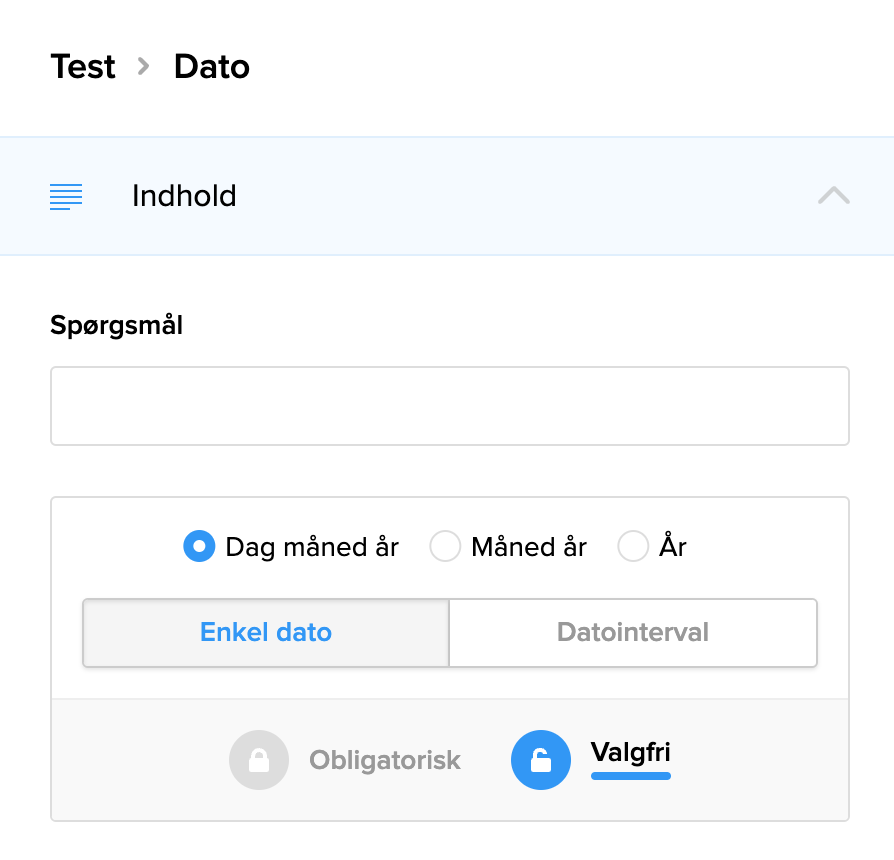Select the 'Dag måned år' radio button
894x860 pixels.
198,547
